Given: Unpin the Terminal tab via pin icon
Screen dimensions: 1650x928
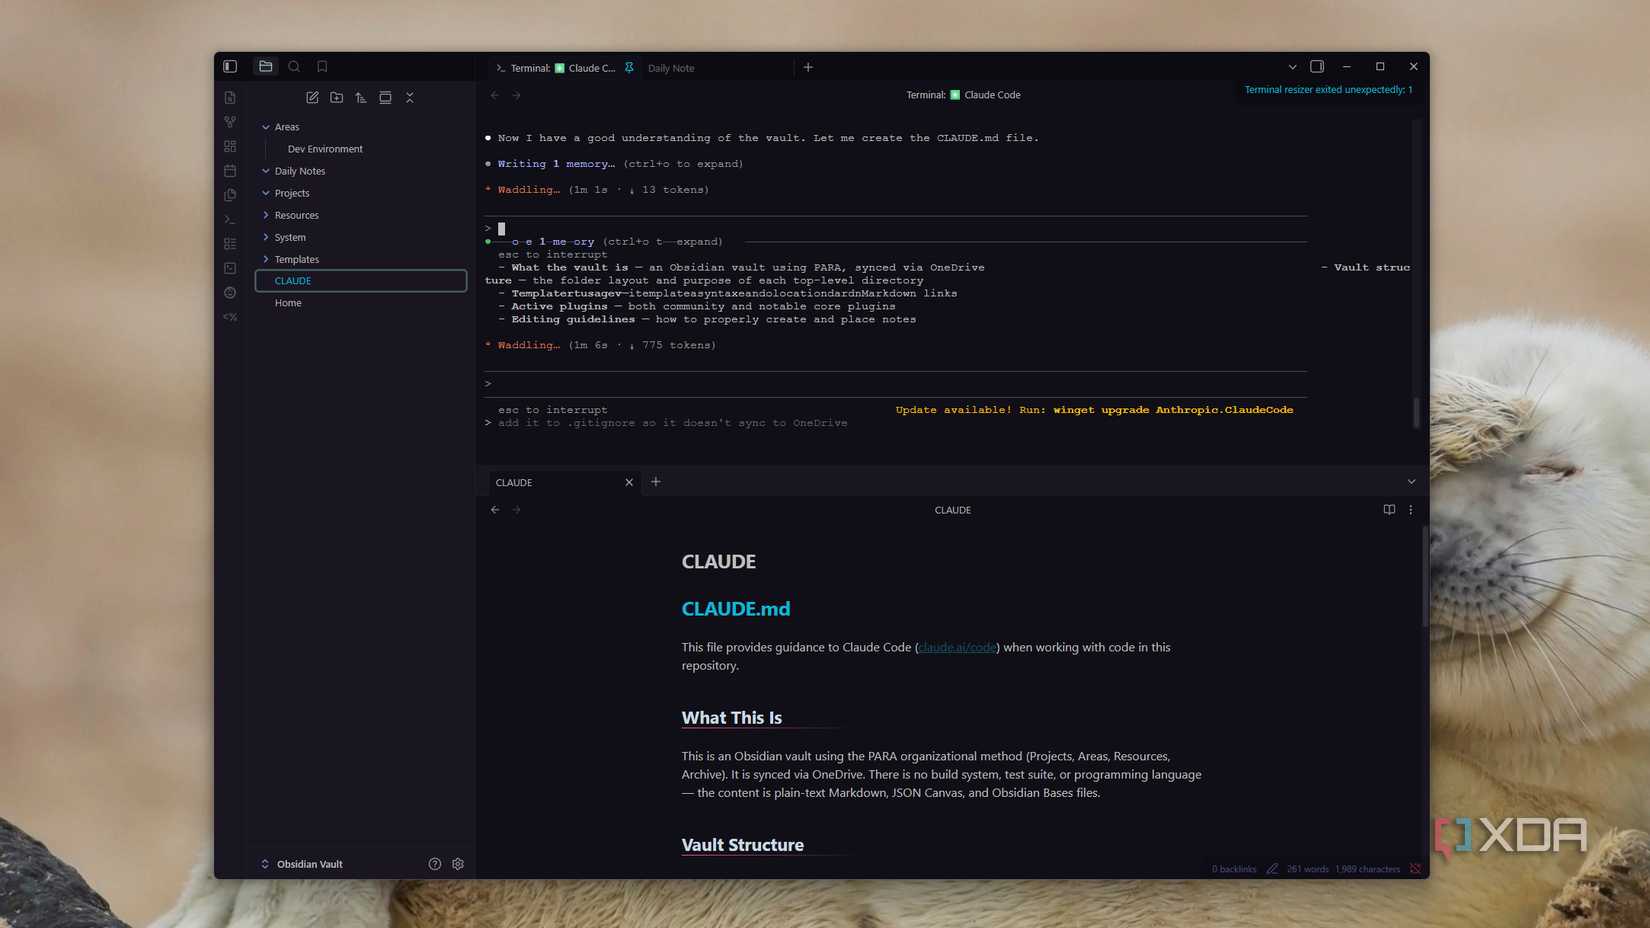Looking at the screenshot, I should click(629, 68).
